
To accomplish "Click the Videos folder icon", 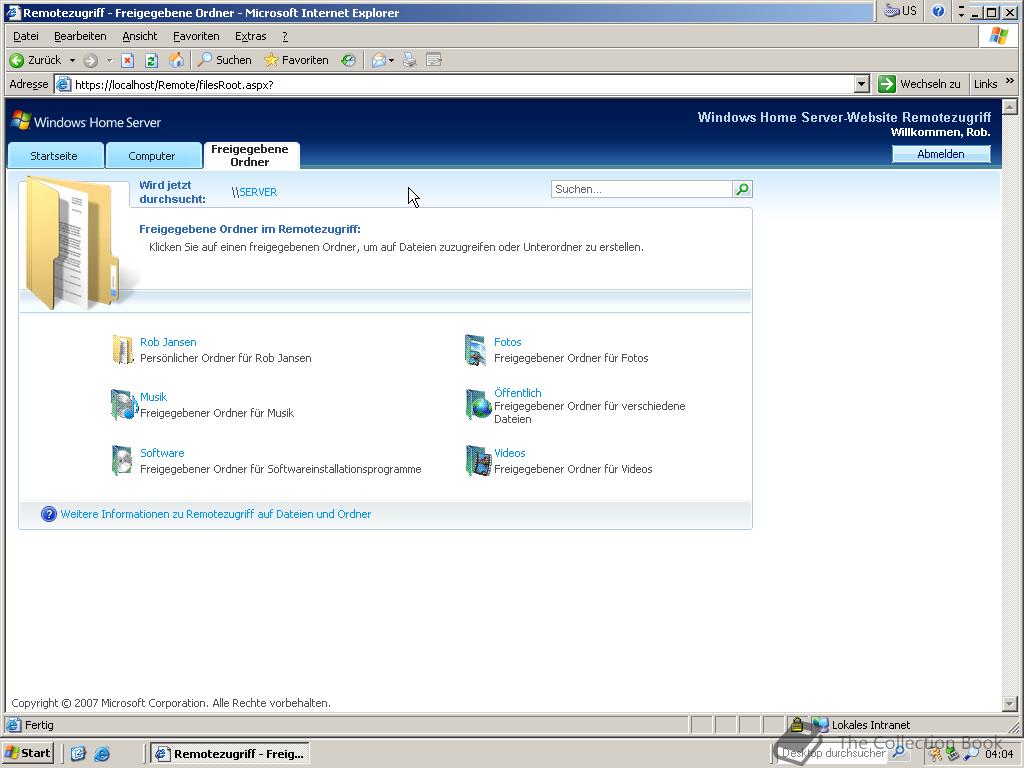I will point(478,460).
